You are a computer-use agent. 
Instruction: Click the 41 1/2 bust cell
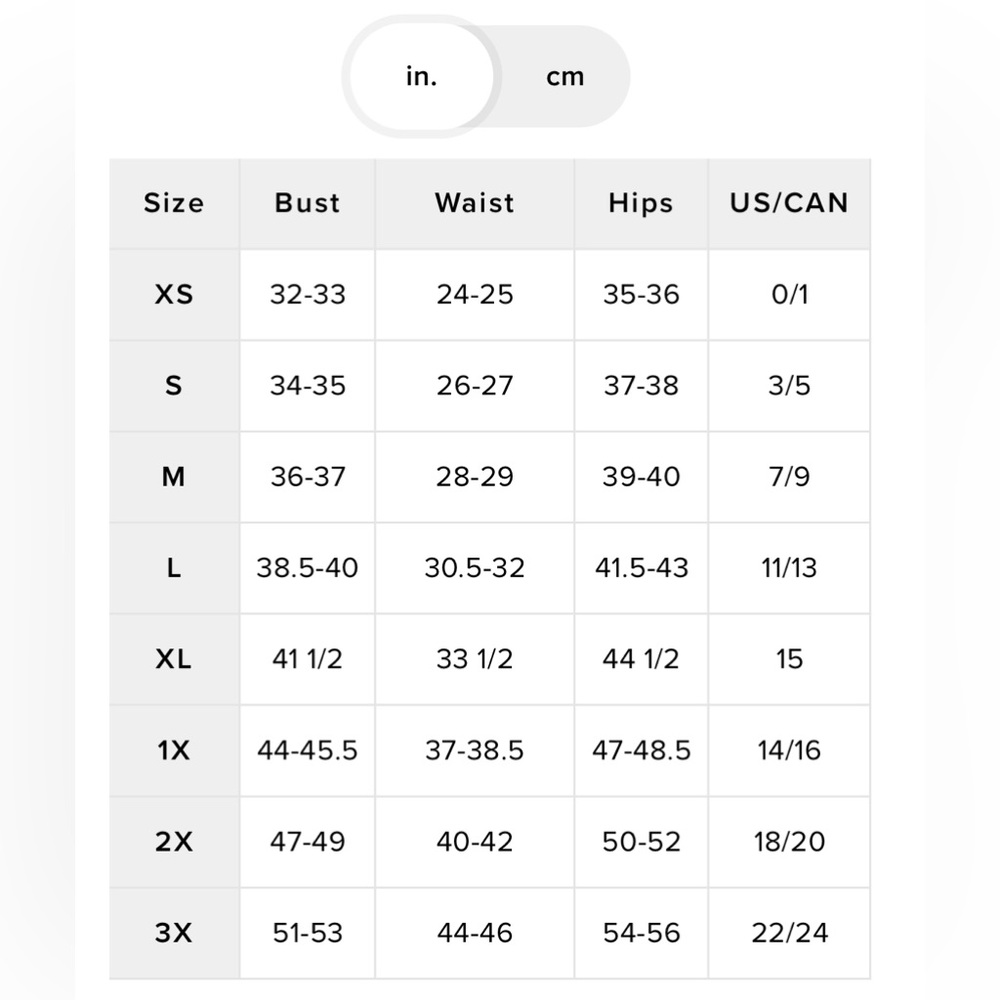click(307, 659)
